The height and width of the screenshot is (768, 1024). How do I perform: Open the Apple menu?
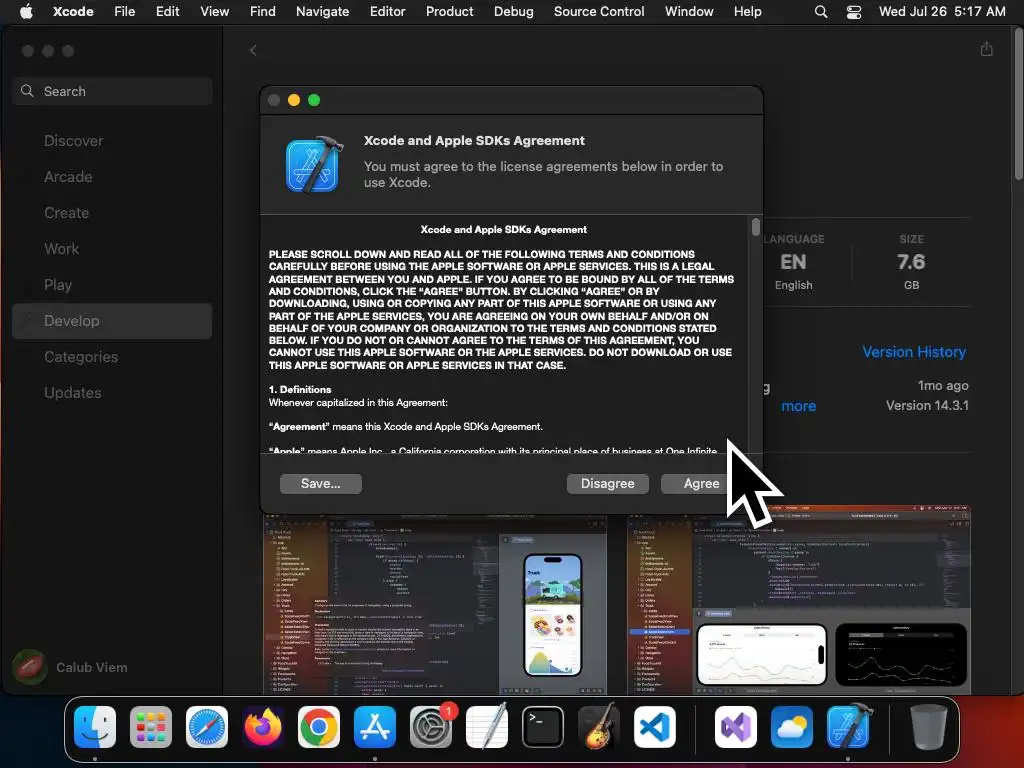[26, 11]
